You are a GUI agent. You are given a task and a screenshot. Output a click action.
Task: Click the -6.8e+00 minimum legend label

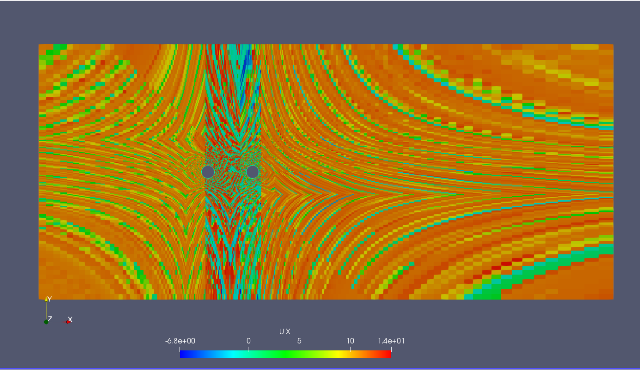[180, 341]
